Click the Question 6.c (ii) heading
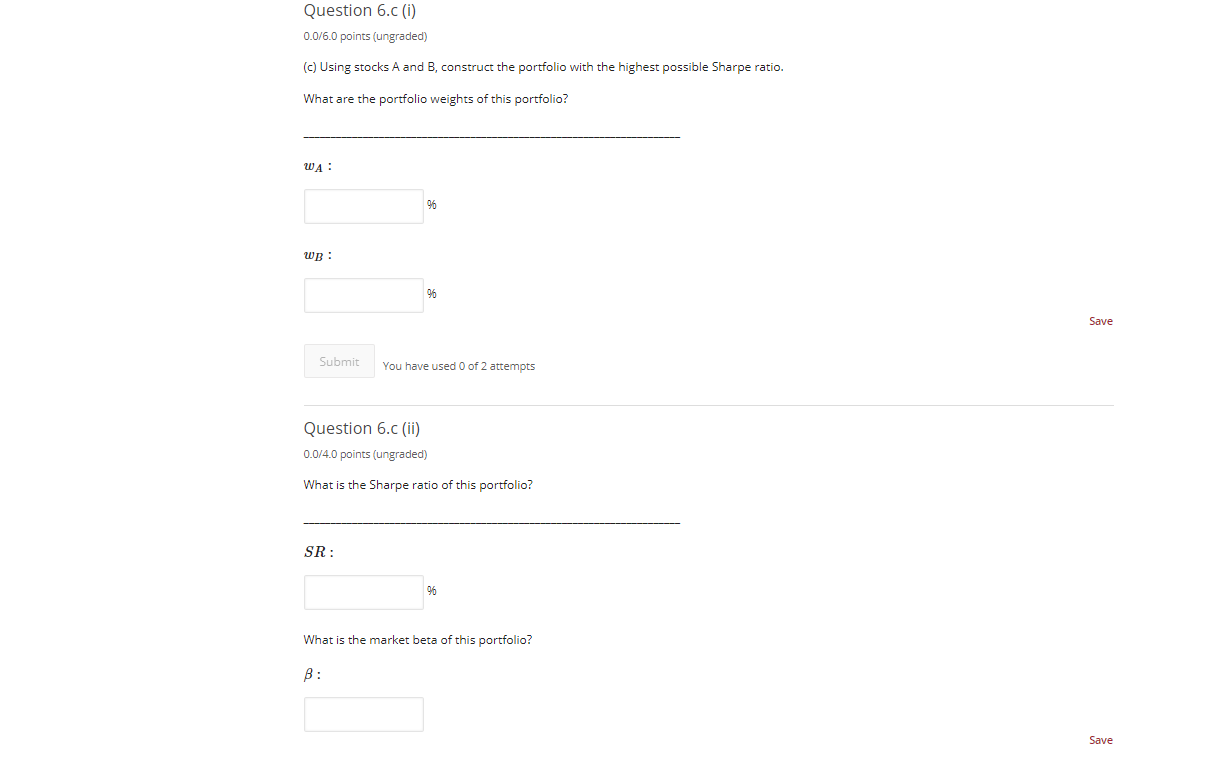The image size is (1217, 758). tap(361, 427)
